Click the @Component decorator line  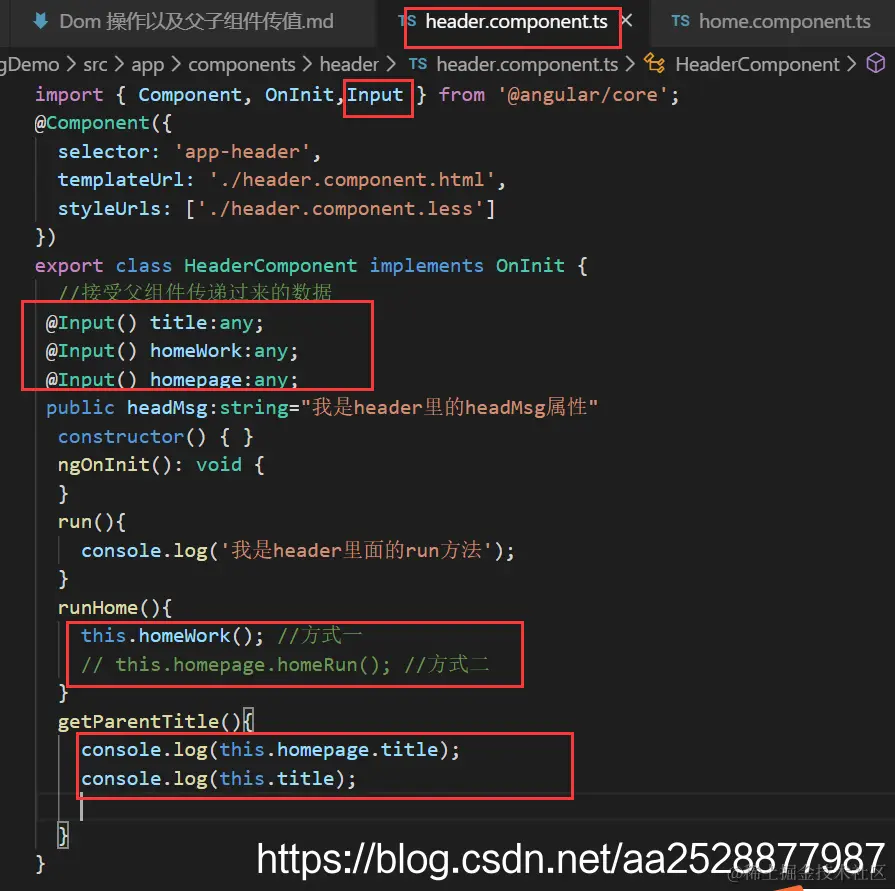click(103, 123)
